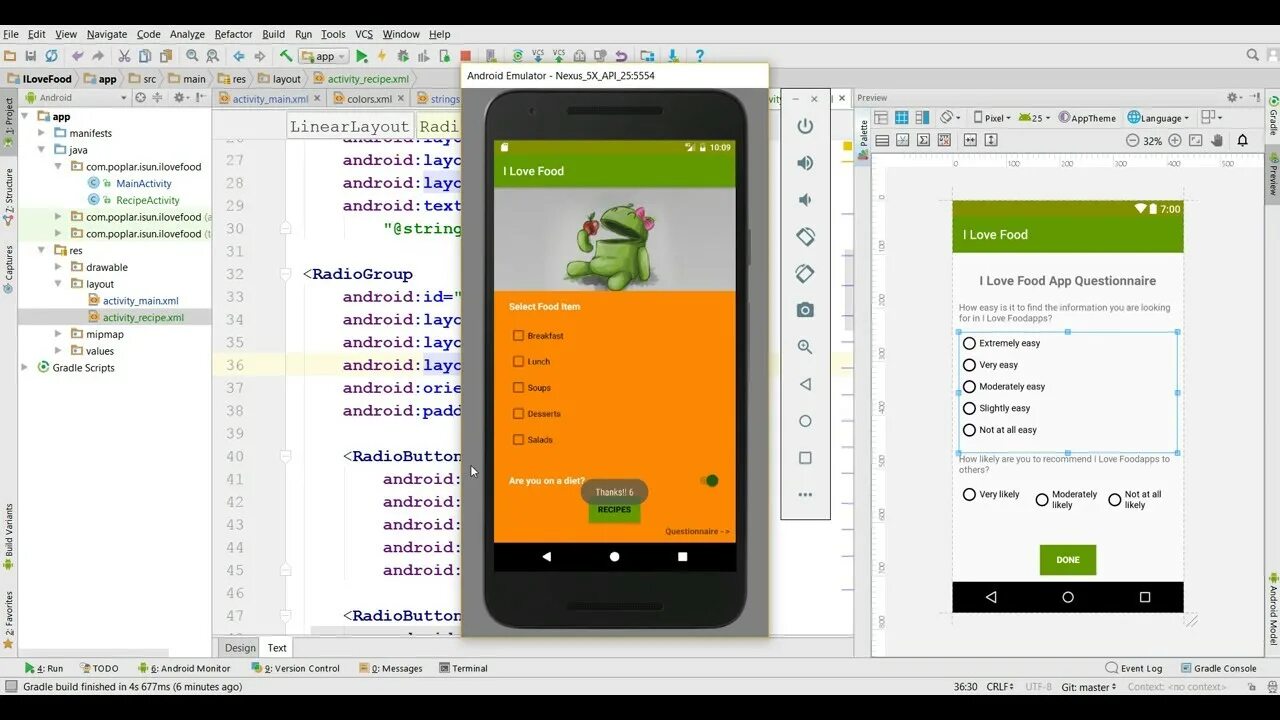Image resolution: width=1280 pixels, height=720 pixels.
Task: Switch to activity_main.xml editor tab
Action: [270, 99]
